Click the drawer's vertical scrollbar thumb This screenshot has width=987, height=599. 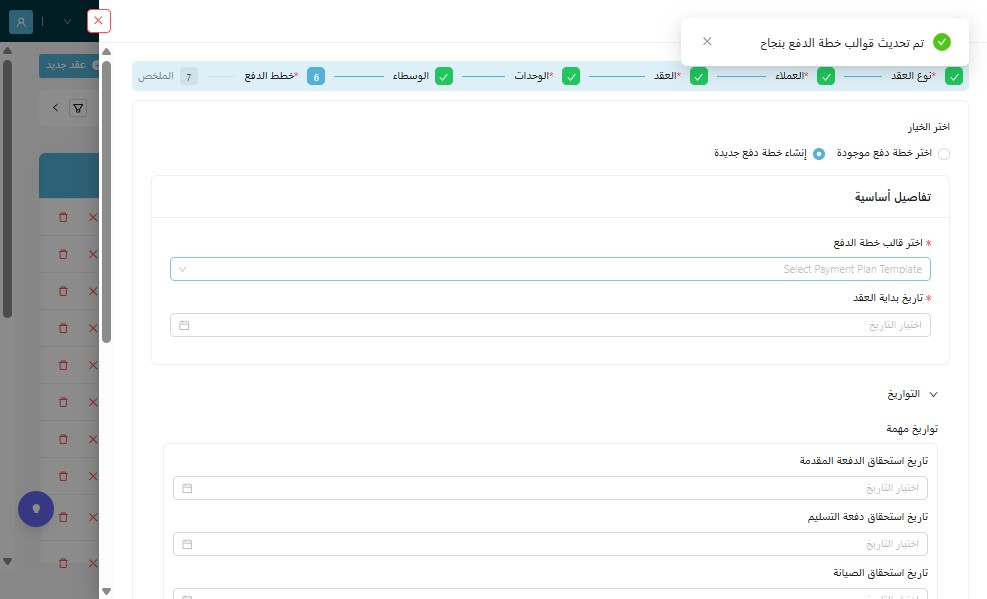pyautogui.click(x=106, y=201)
